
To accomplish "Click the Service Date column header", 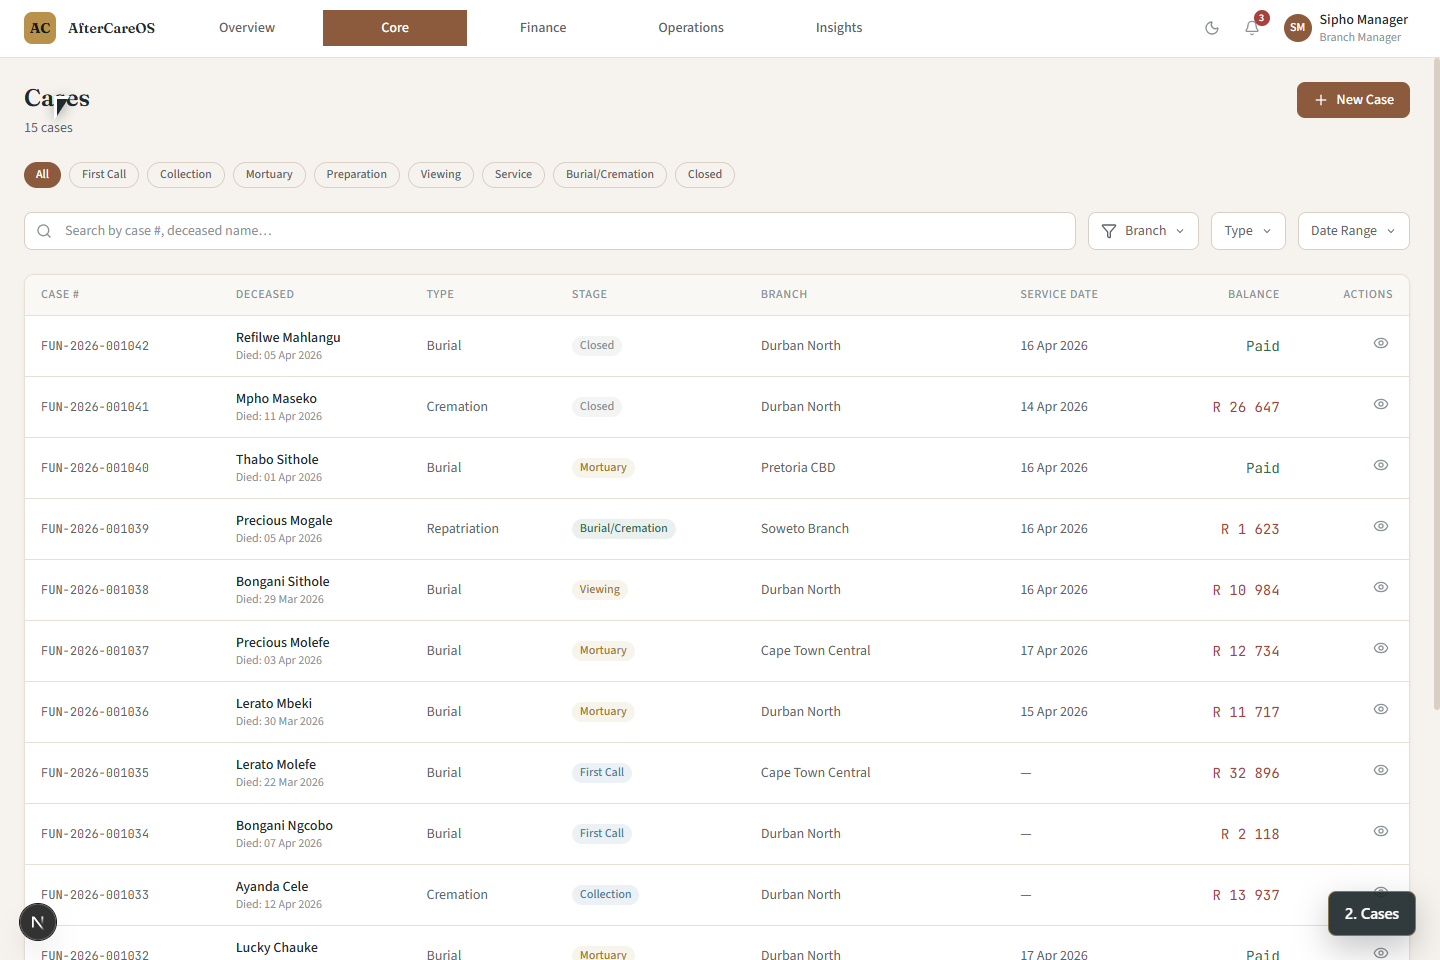I will point(1059,294).
